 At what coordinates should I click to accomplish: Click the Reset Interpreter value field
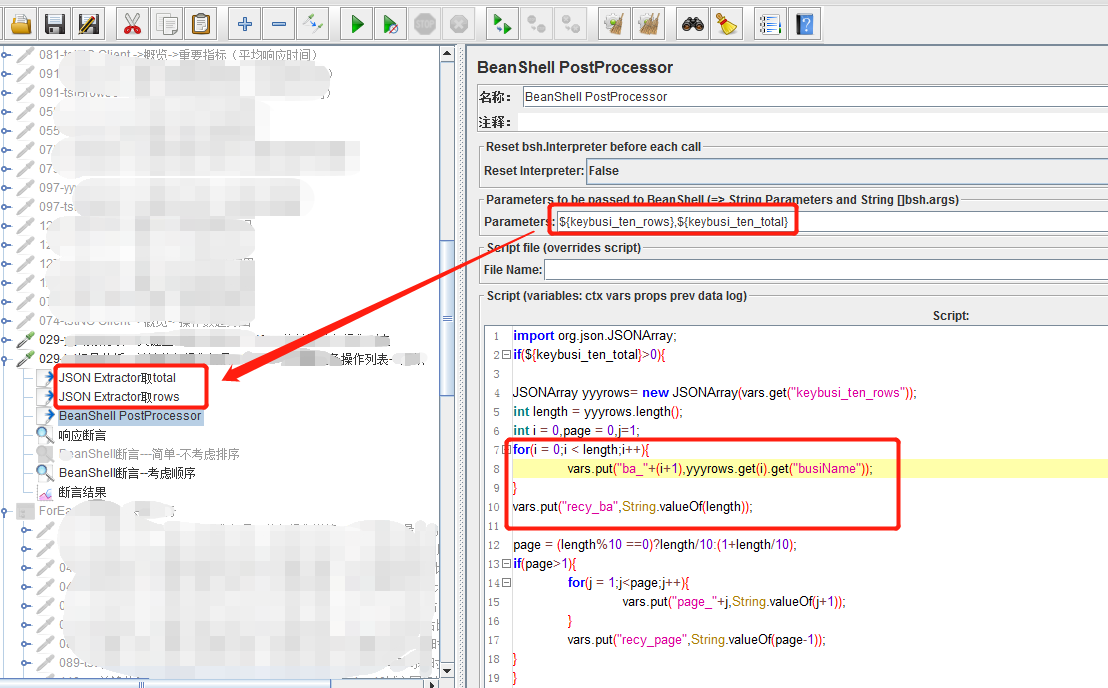847,171
